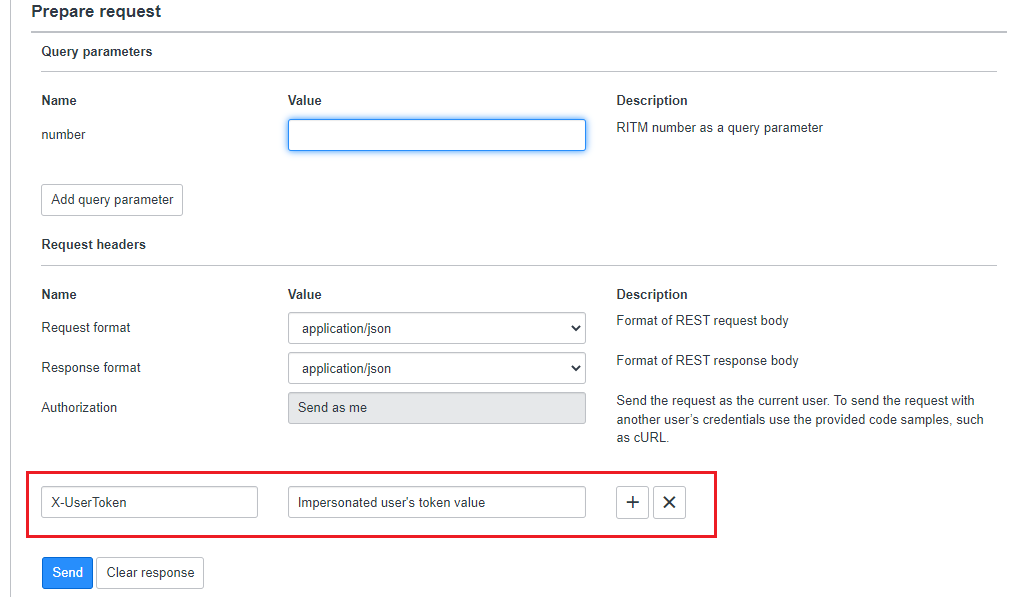Click the Send as me authorization field
Image resolution: width=1009 pixels, height=597 pixels.
coord(437,408)
